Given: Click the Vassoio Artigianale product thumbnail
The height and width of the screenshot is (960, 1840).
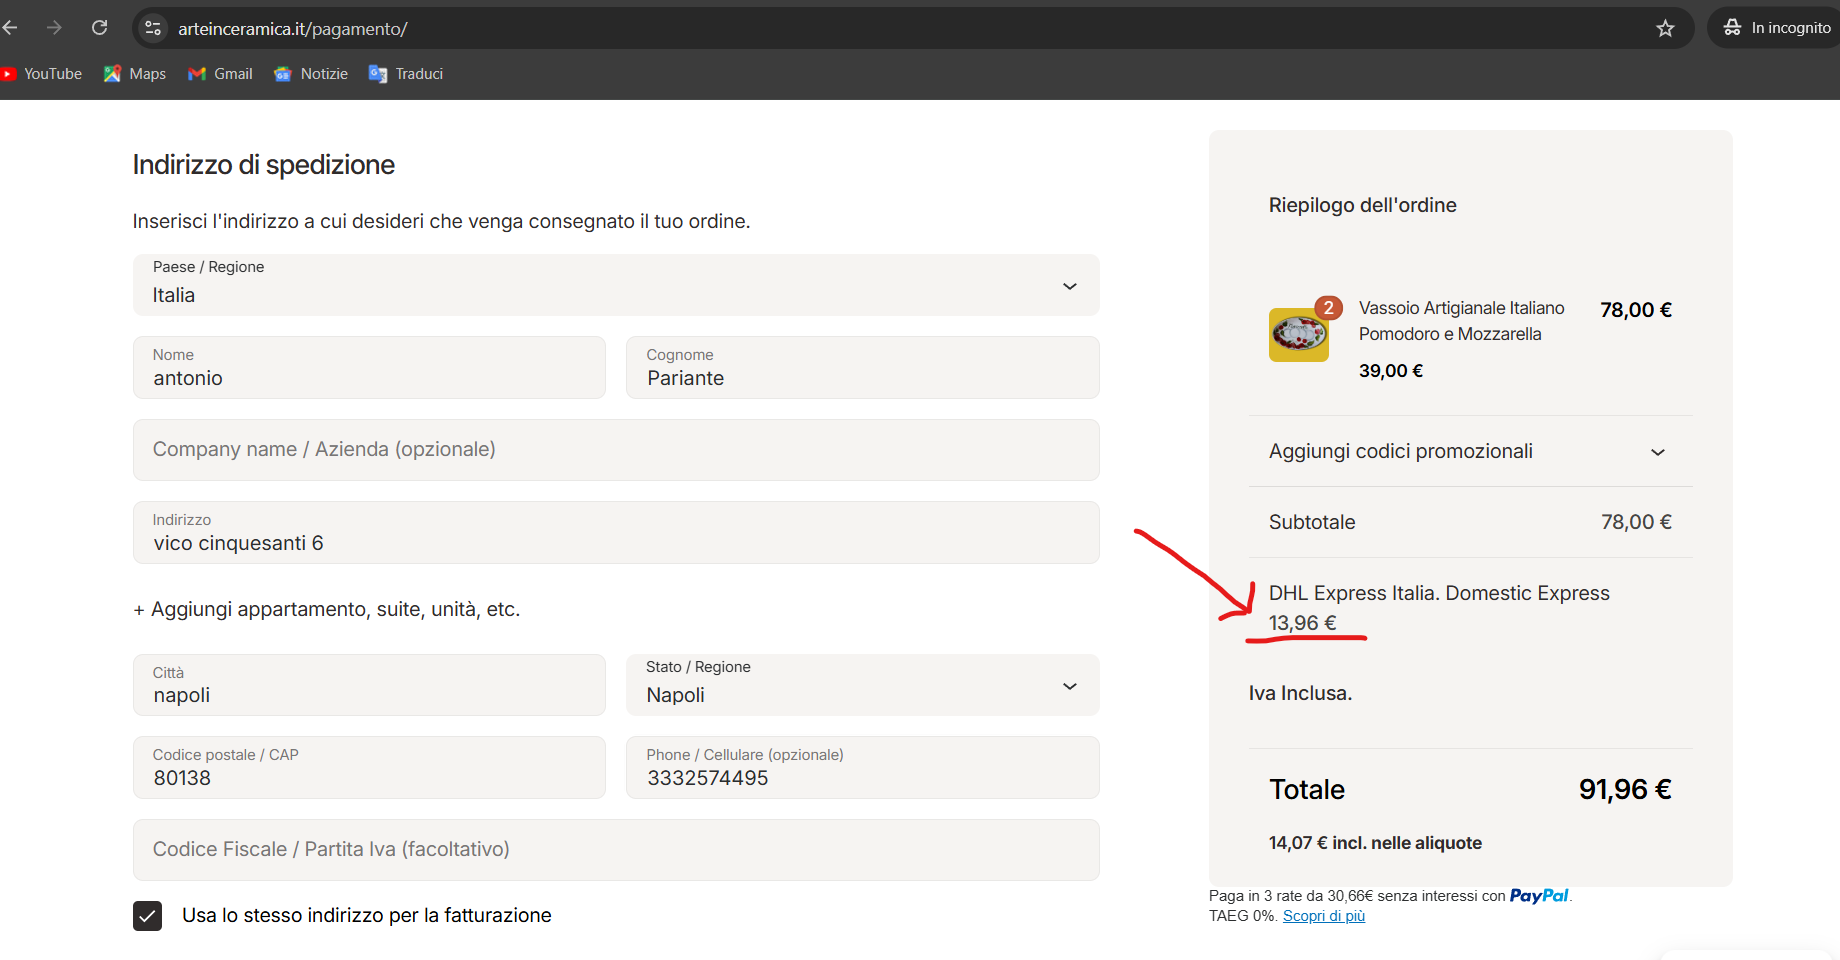Looking at the screenshot, I should [x=1298, y=334].
